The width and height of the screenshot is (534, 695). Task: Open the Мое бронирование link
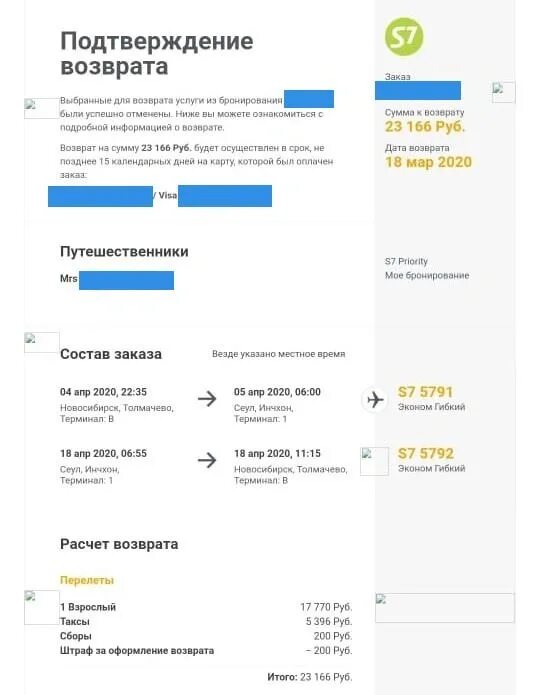pyautogui.click(x=427, y=275)
